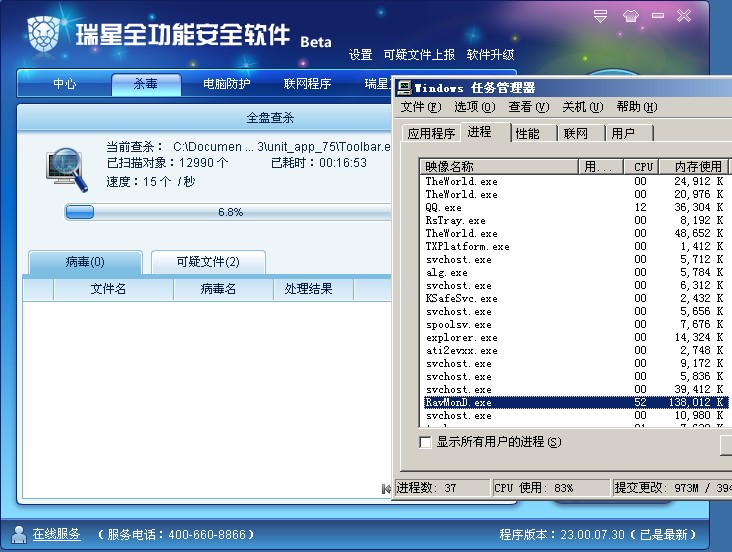Open Task Manager 选项(O) menu

coord(474,107)
